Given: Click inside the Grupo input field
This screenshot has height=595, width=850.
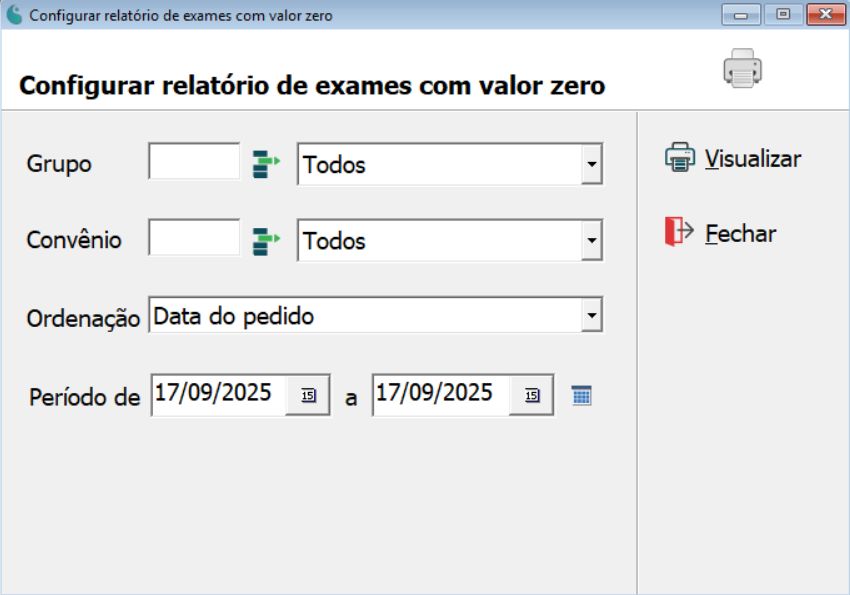Looking at the screenshot, I should coord(195,162).
